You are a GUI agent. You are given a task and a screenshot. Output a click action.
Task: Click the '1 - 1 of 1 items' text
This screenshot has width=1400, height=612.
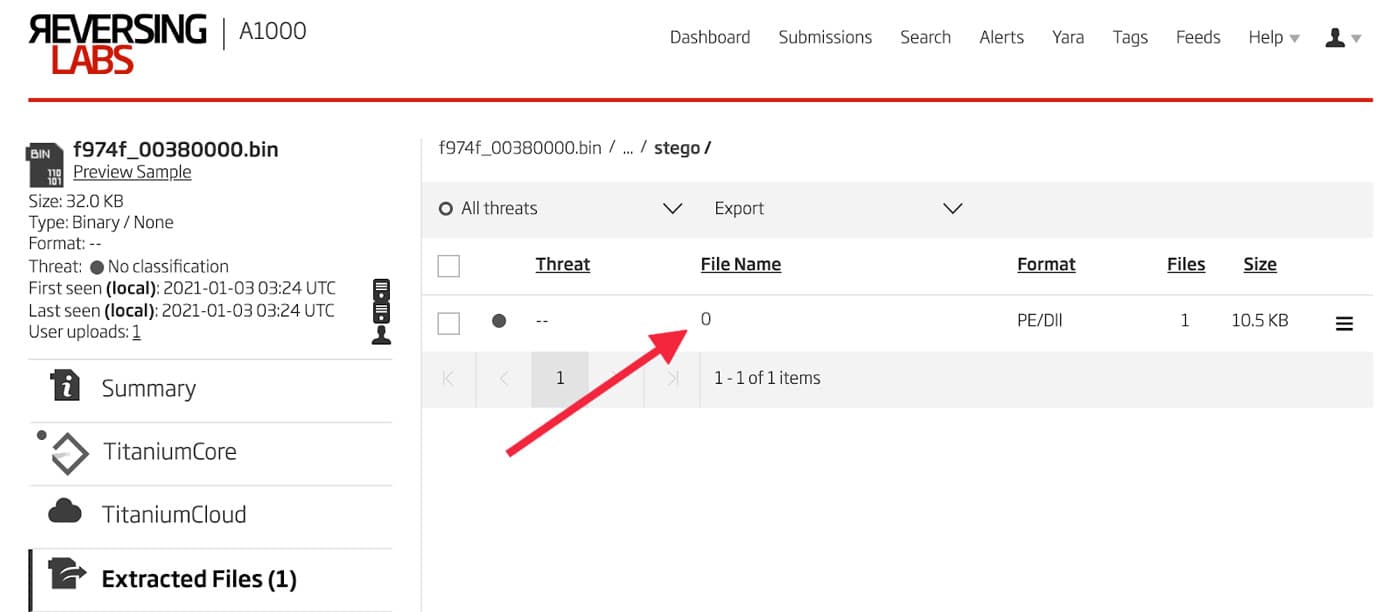click(767, 378)
